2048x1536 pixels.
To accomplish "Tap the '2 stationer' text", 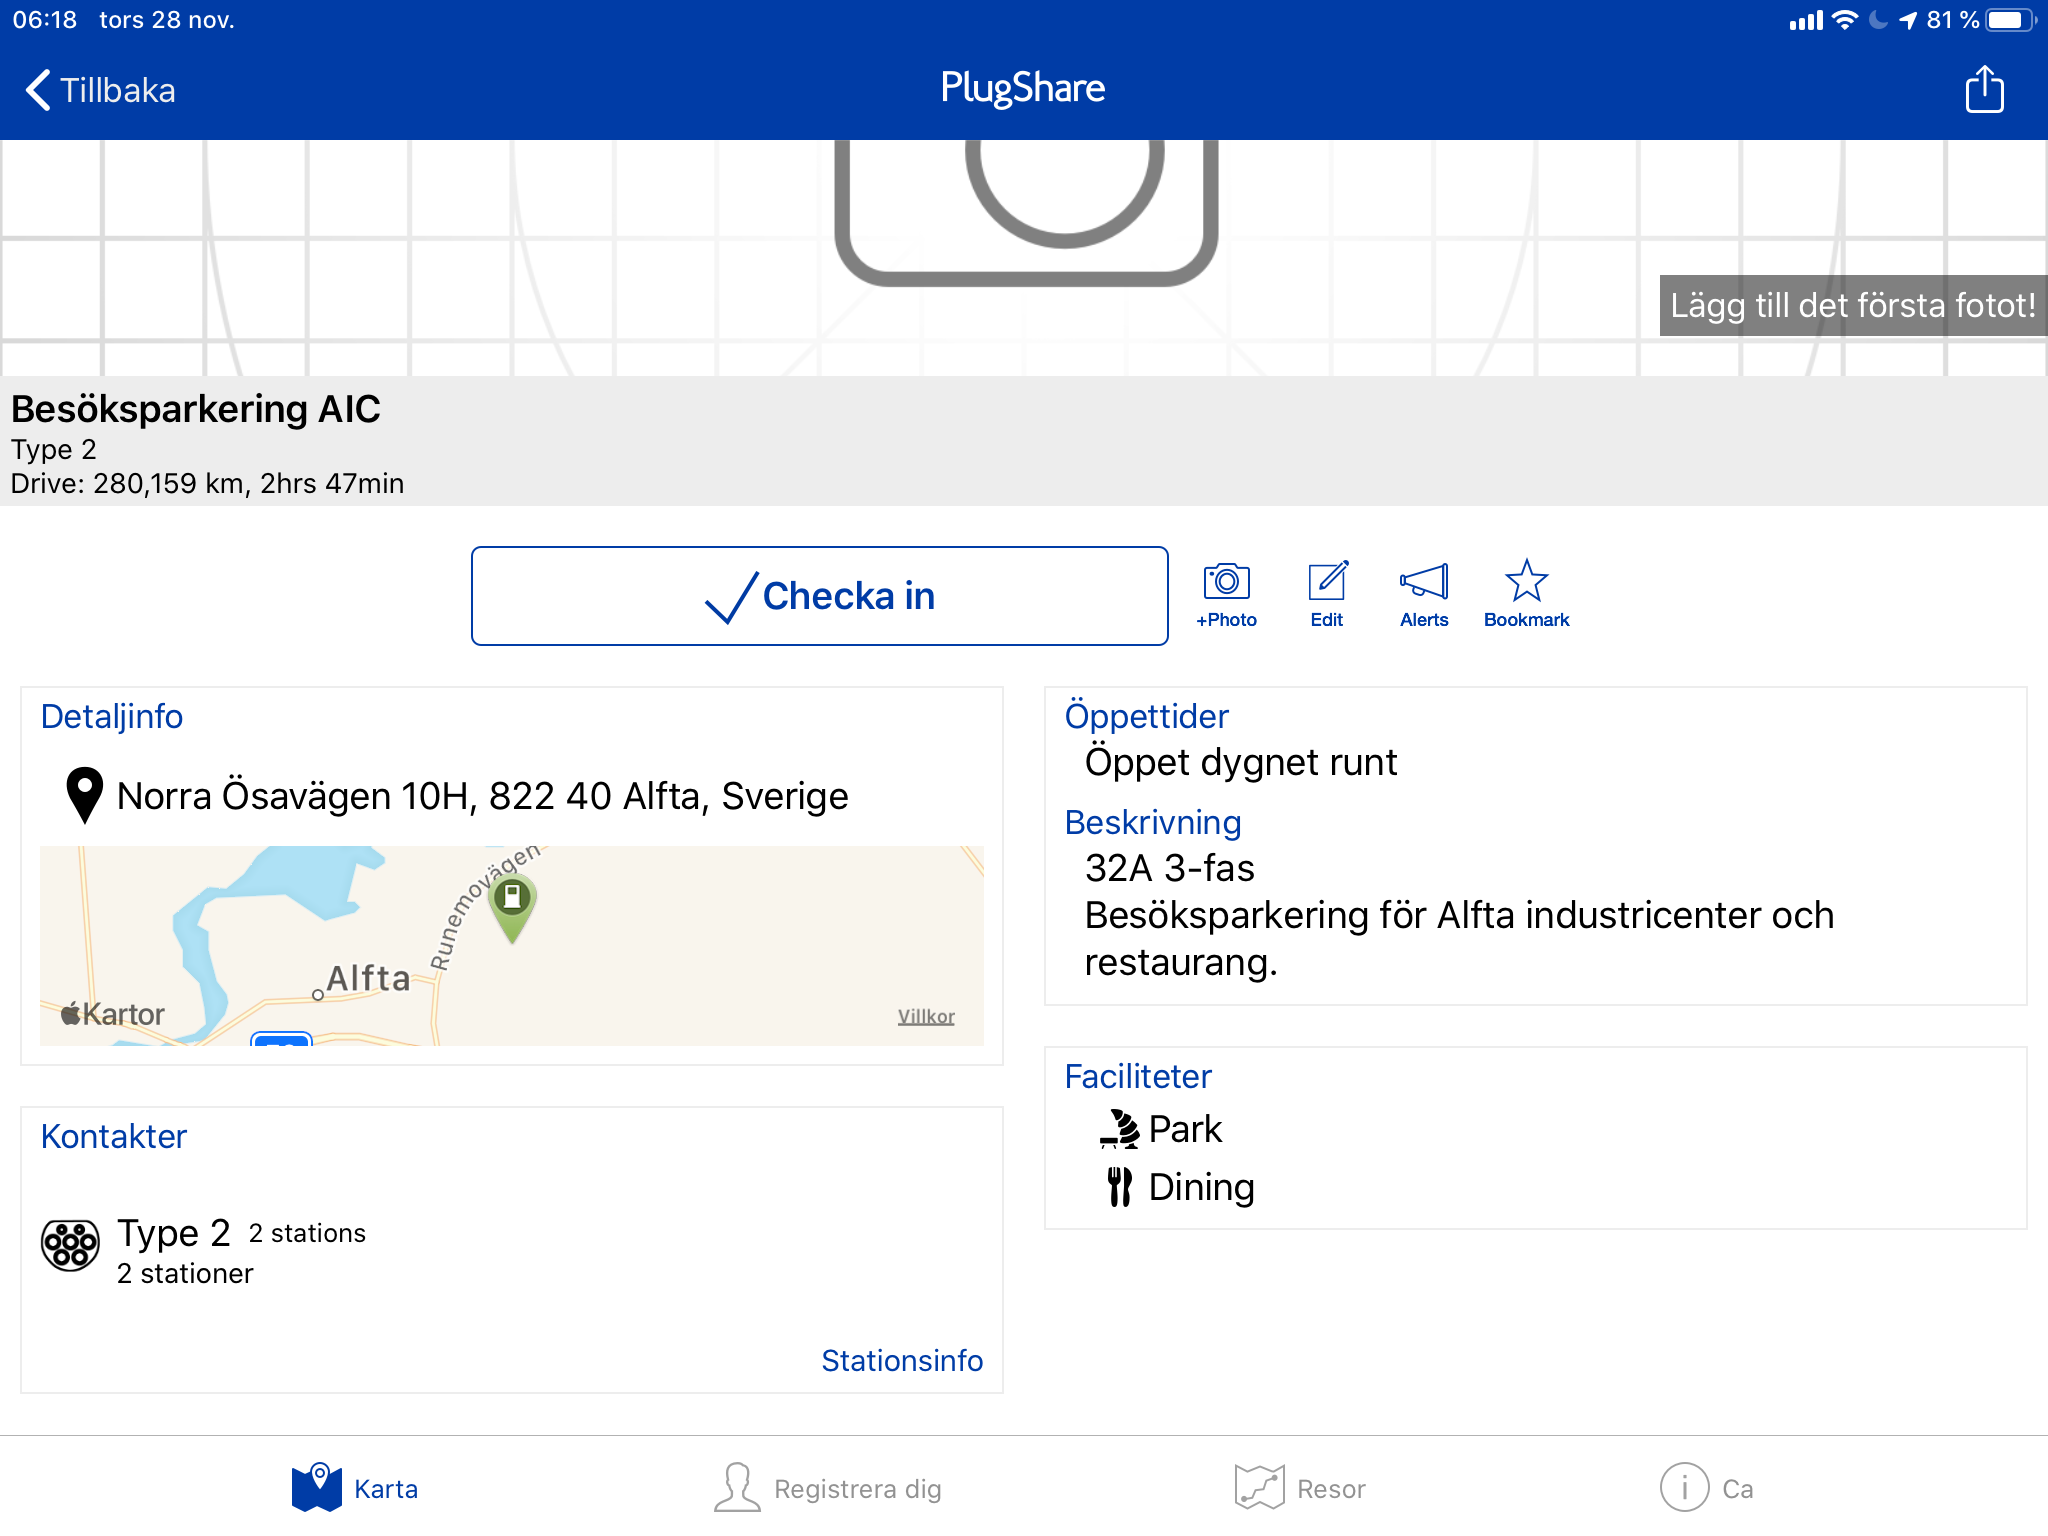I will click(185, 1273).
